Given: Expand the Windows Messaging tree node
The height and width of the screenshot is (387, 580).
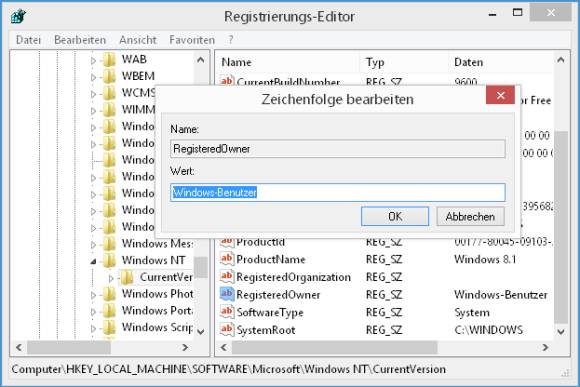Looking at the screenshot, I should [x=93, y=245].
